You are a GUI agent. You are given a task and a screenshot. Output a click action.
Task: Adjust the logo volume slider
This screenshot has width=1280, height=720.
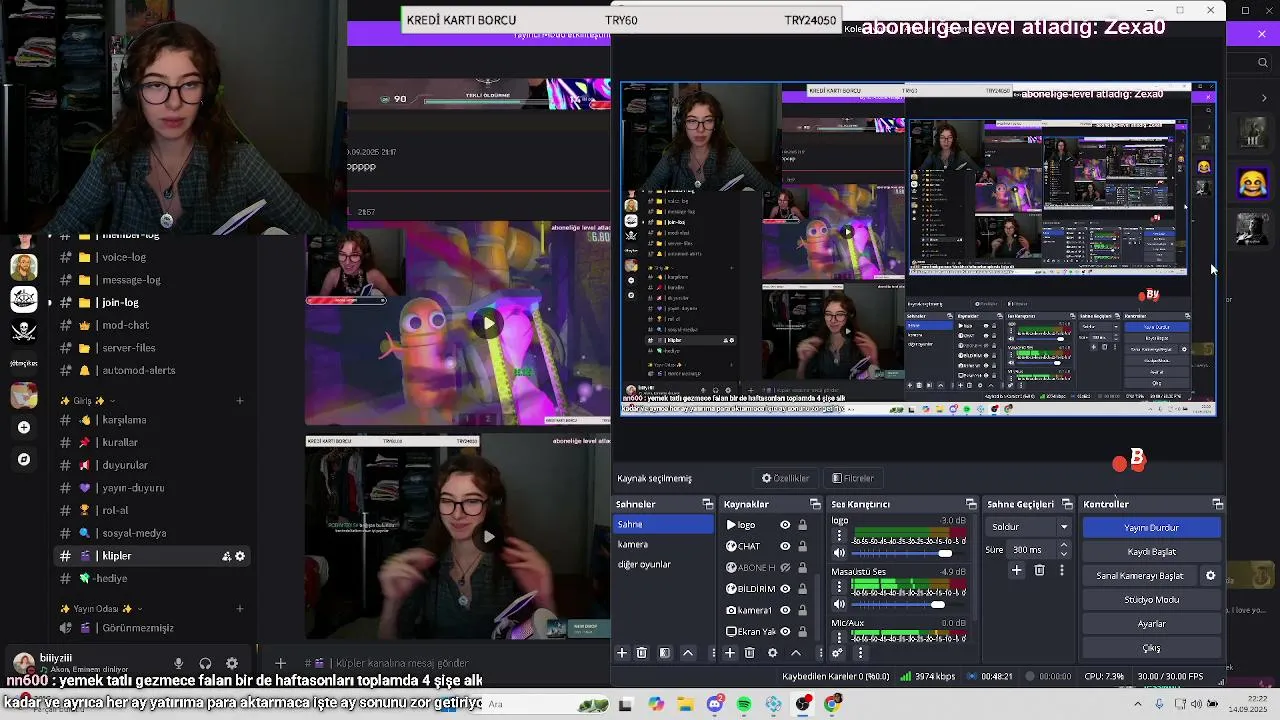945,553
